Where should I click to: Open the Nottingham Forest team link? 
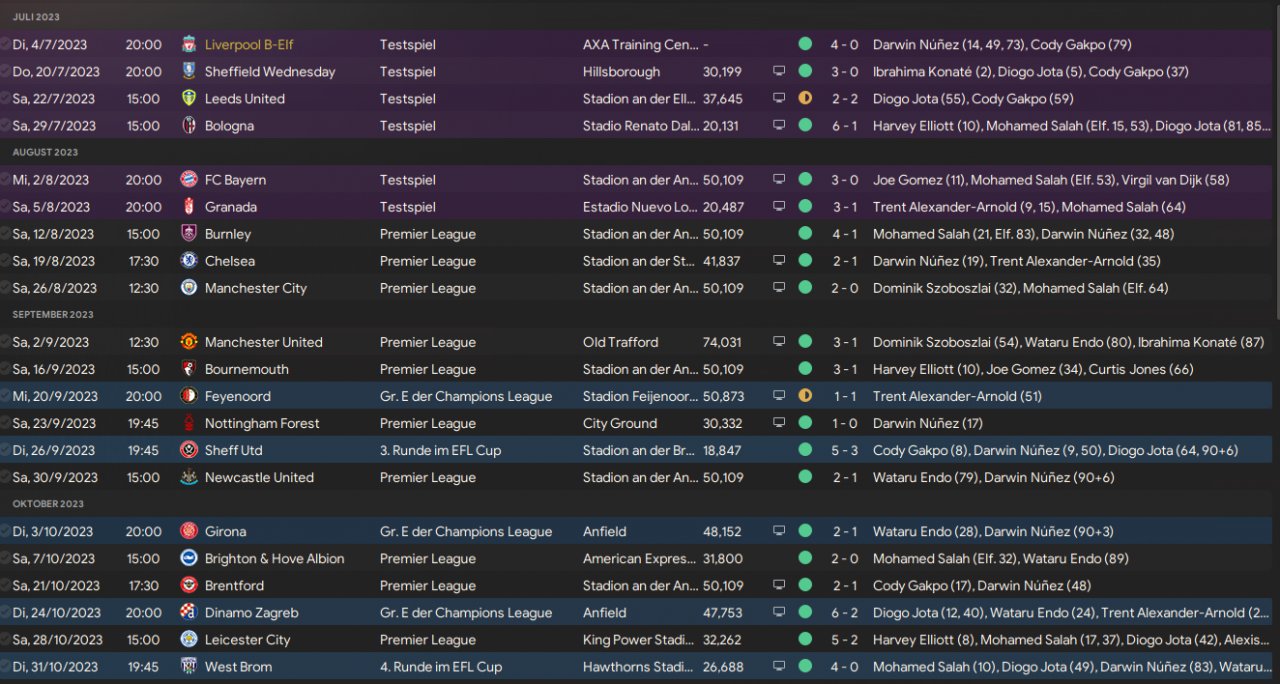[263, 423]
